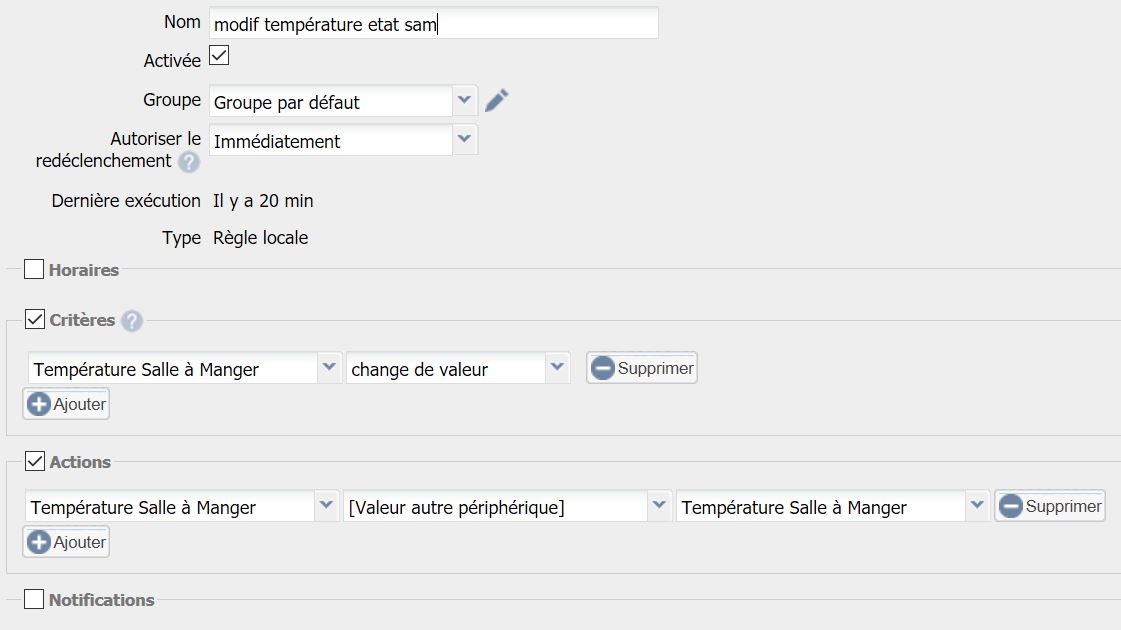This screenshot has height=630, width=1121.
Task: Click the Supprimer button in Actions section
Action: (x=1049, y=506)
